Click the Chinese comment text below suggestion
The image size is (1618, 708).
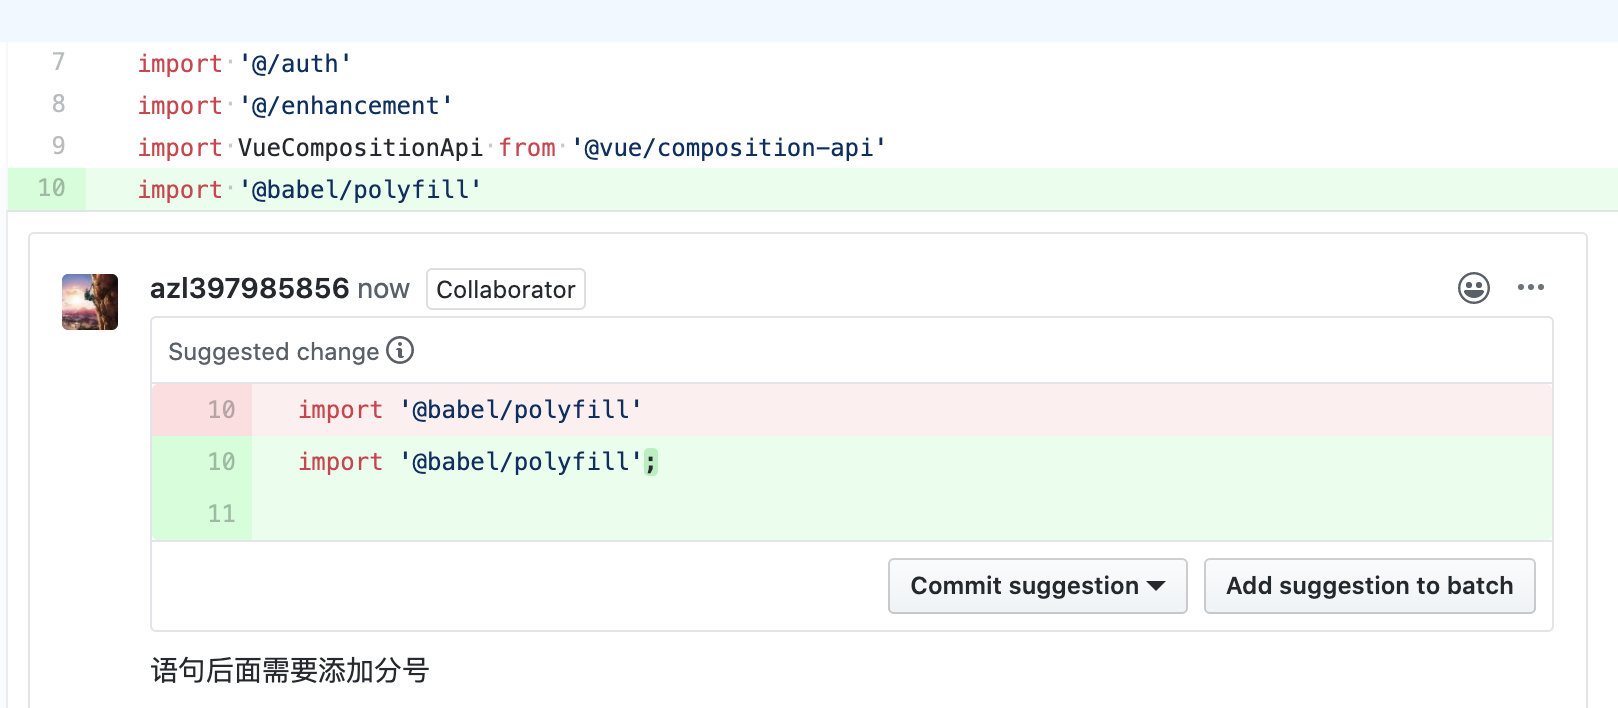coord(290,670)
